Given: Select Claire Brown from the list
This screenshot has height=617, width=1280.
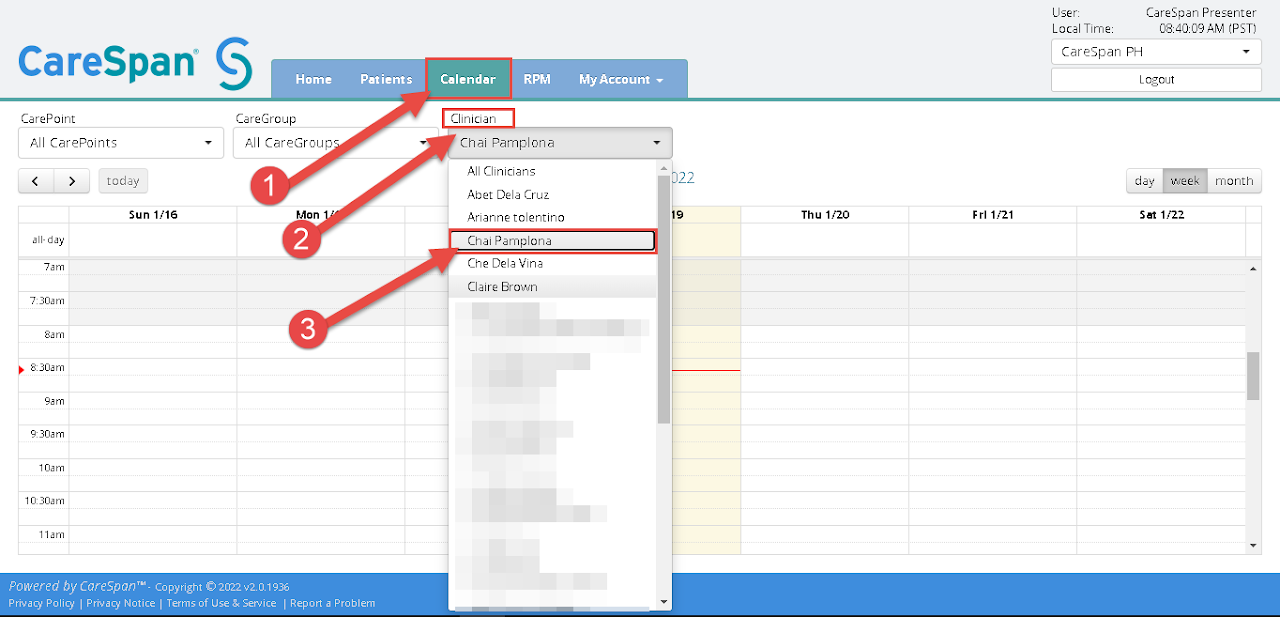Looking at the screenshot, I should (x=553, y=287).
